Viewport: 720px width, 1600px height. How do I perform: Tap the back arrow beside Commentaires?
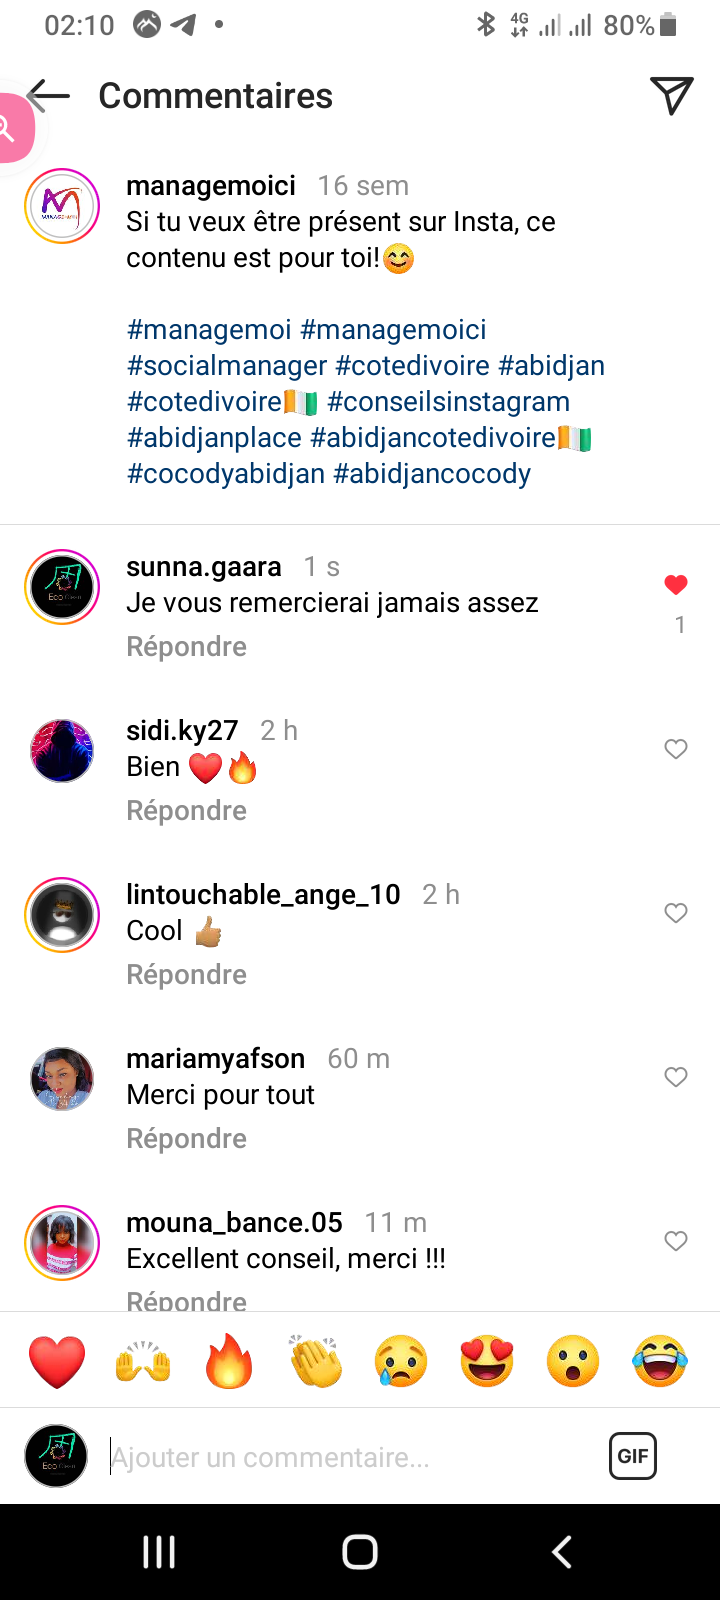50,96
